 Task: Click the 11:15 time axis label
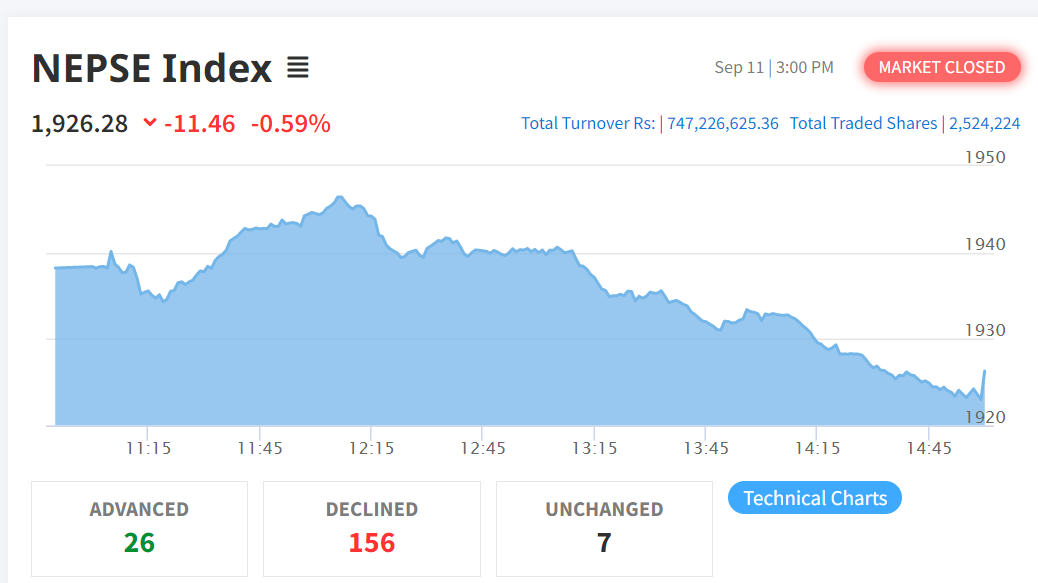tap(148, 449)
